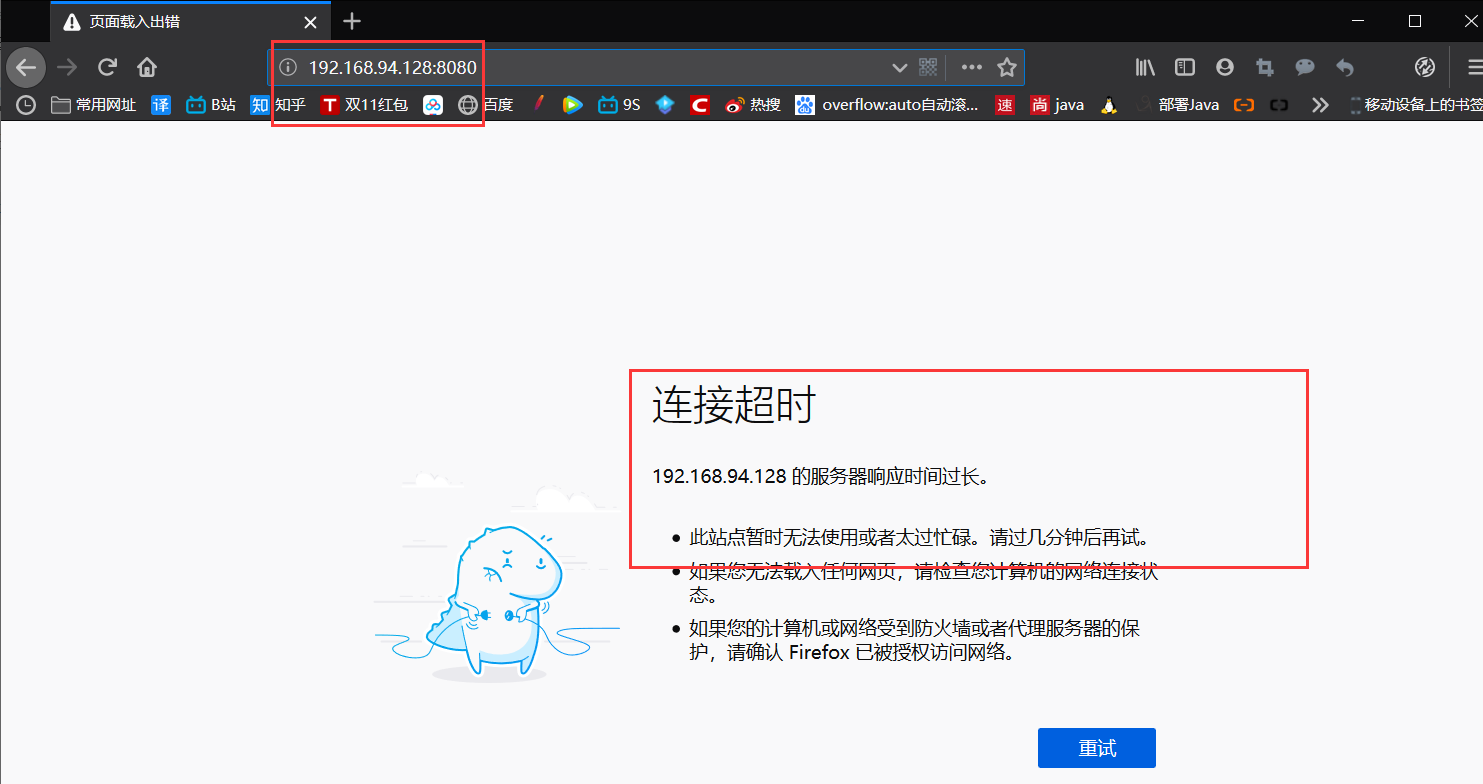
Task: Click the QR-code icon in address bar
Action: click(927, 67)
